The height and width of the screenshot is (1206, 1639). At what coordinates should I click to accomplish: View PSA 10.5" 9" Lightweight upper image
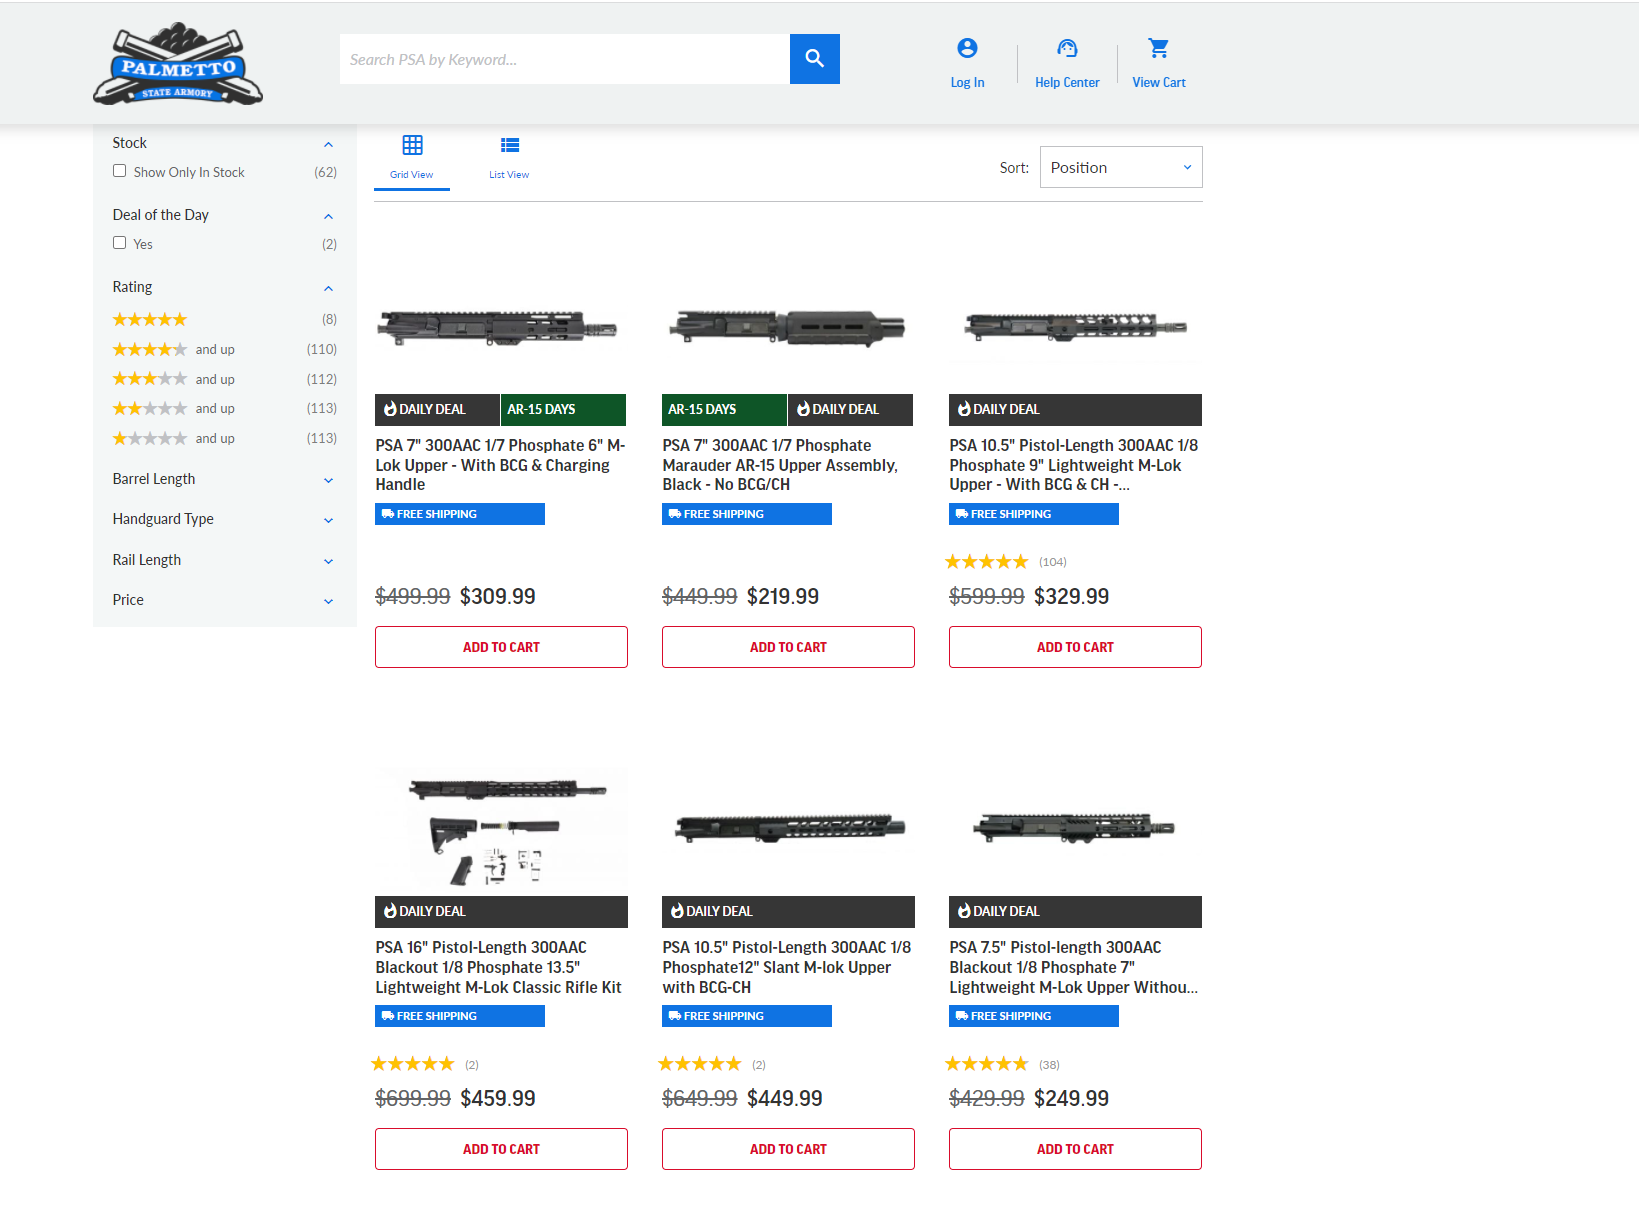point(1075,327)
